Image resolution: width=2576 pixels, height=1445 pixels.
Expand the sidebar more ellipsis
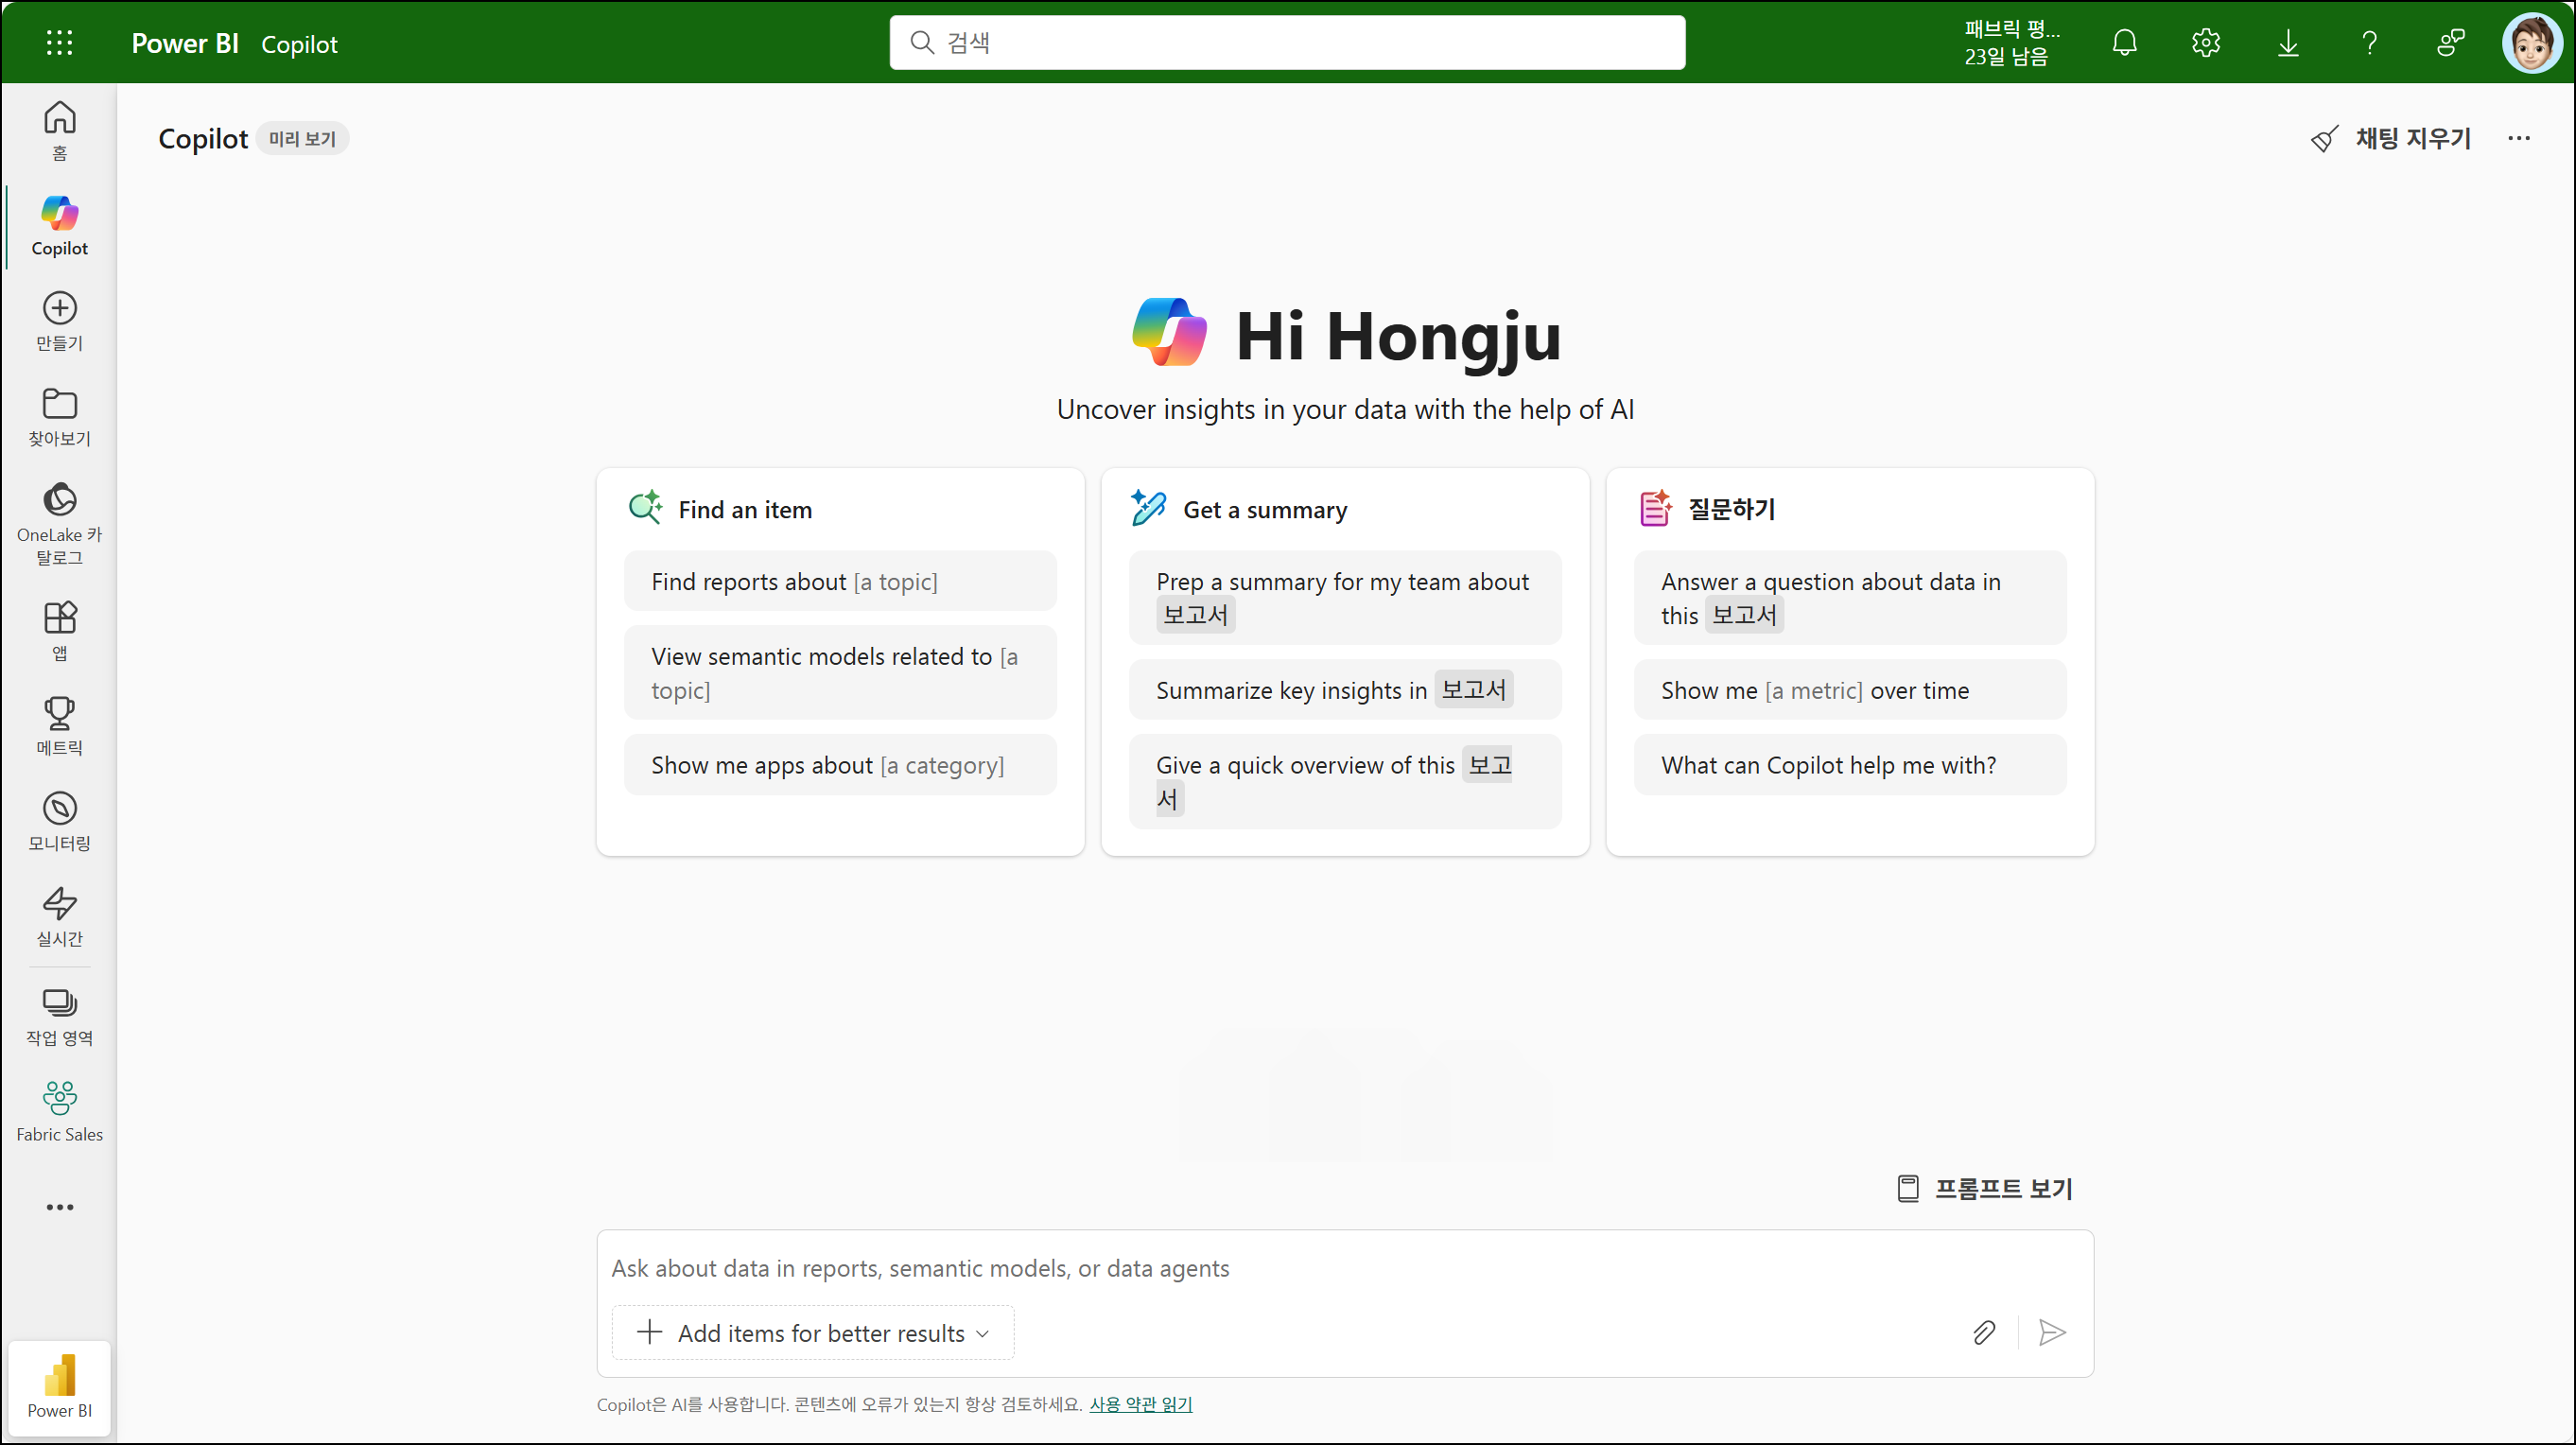(59, 1207)
